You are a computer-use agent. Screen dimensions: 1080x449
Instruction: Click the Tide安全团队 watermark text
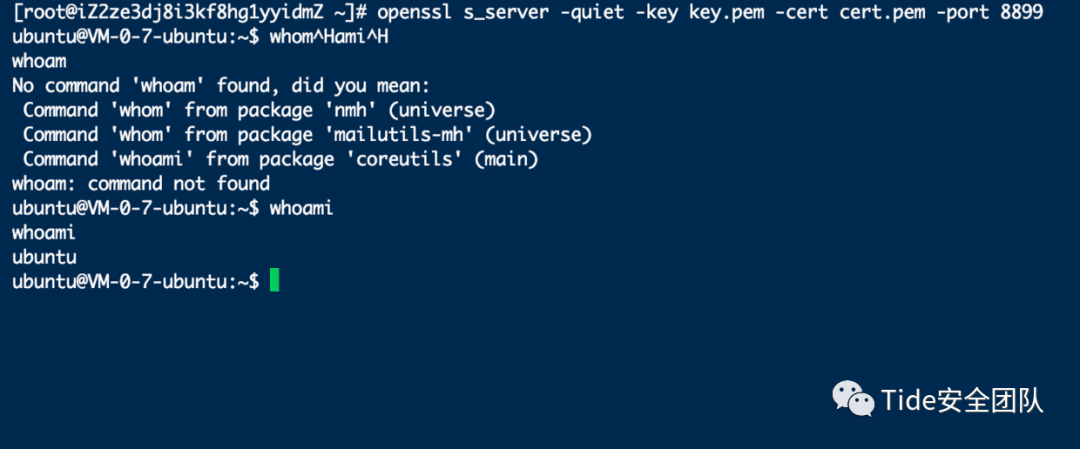click(x=963, y=399)
